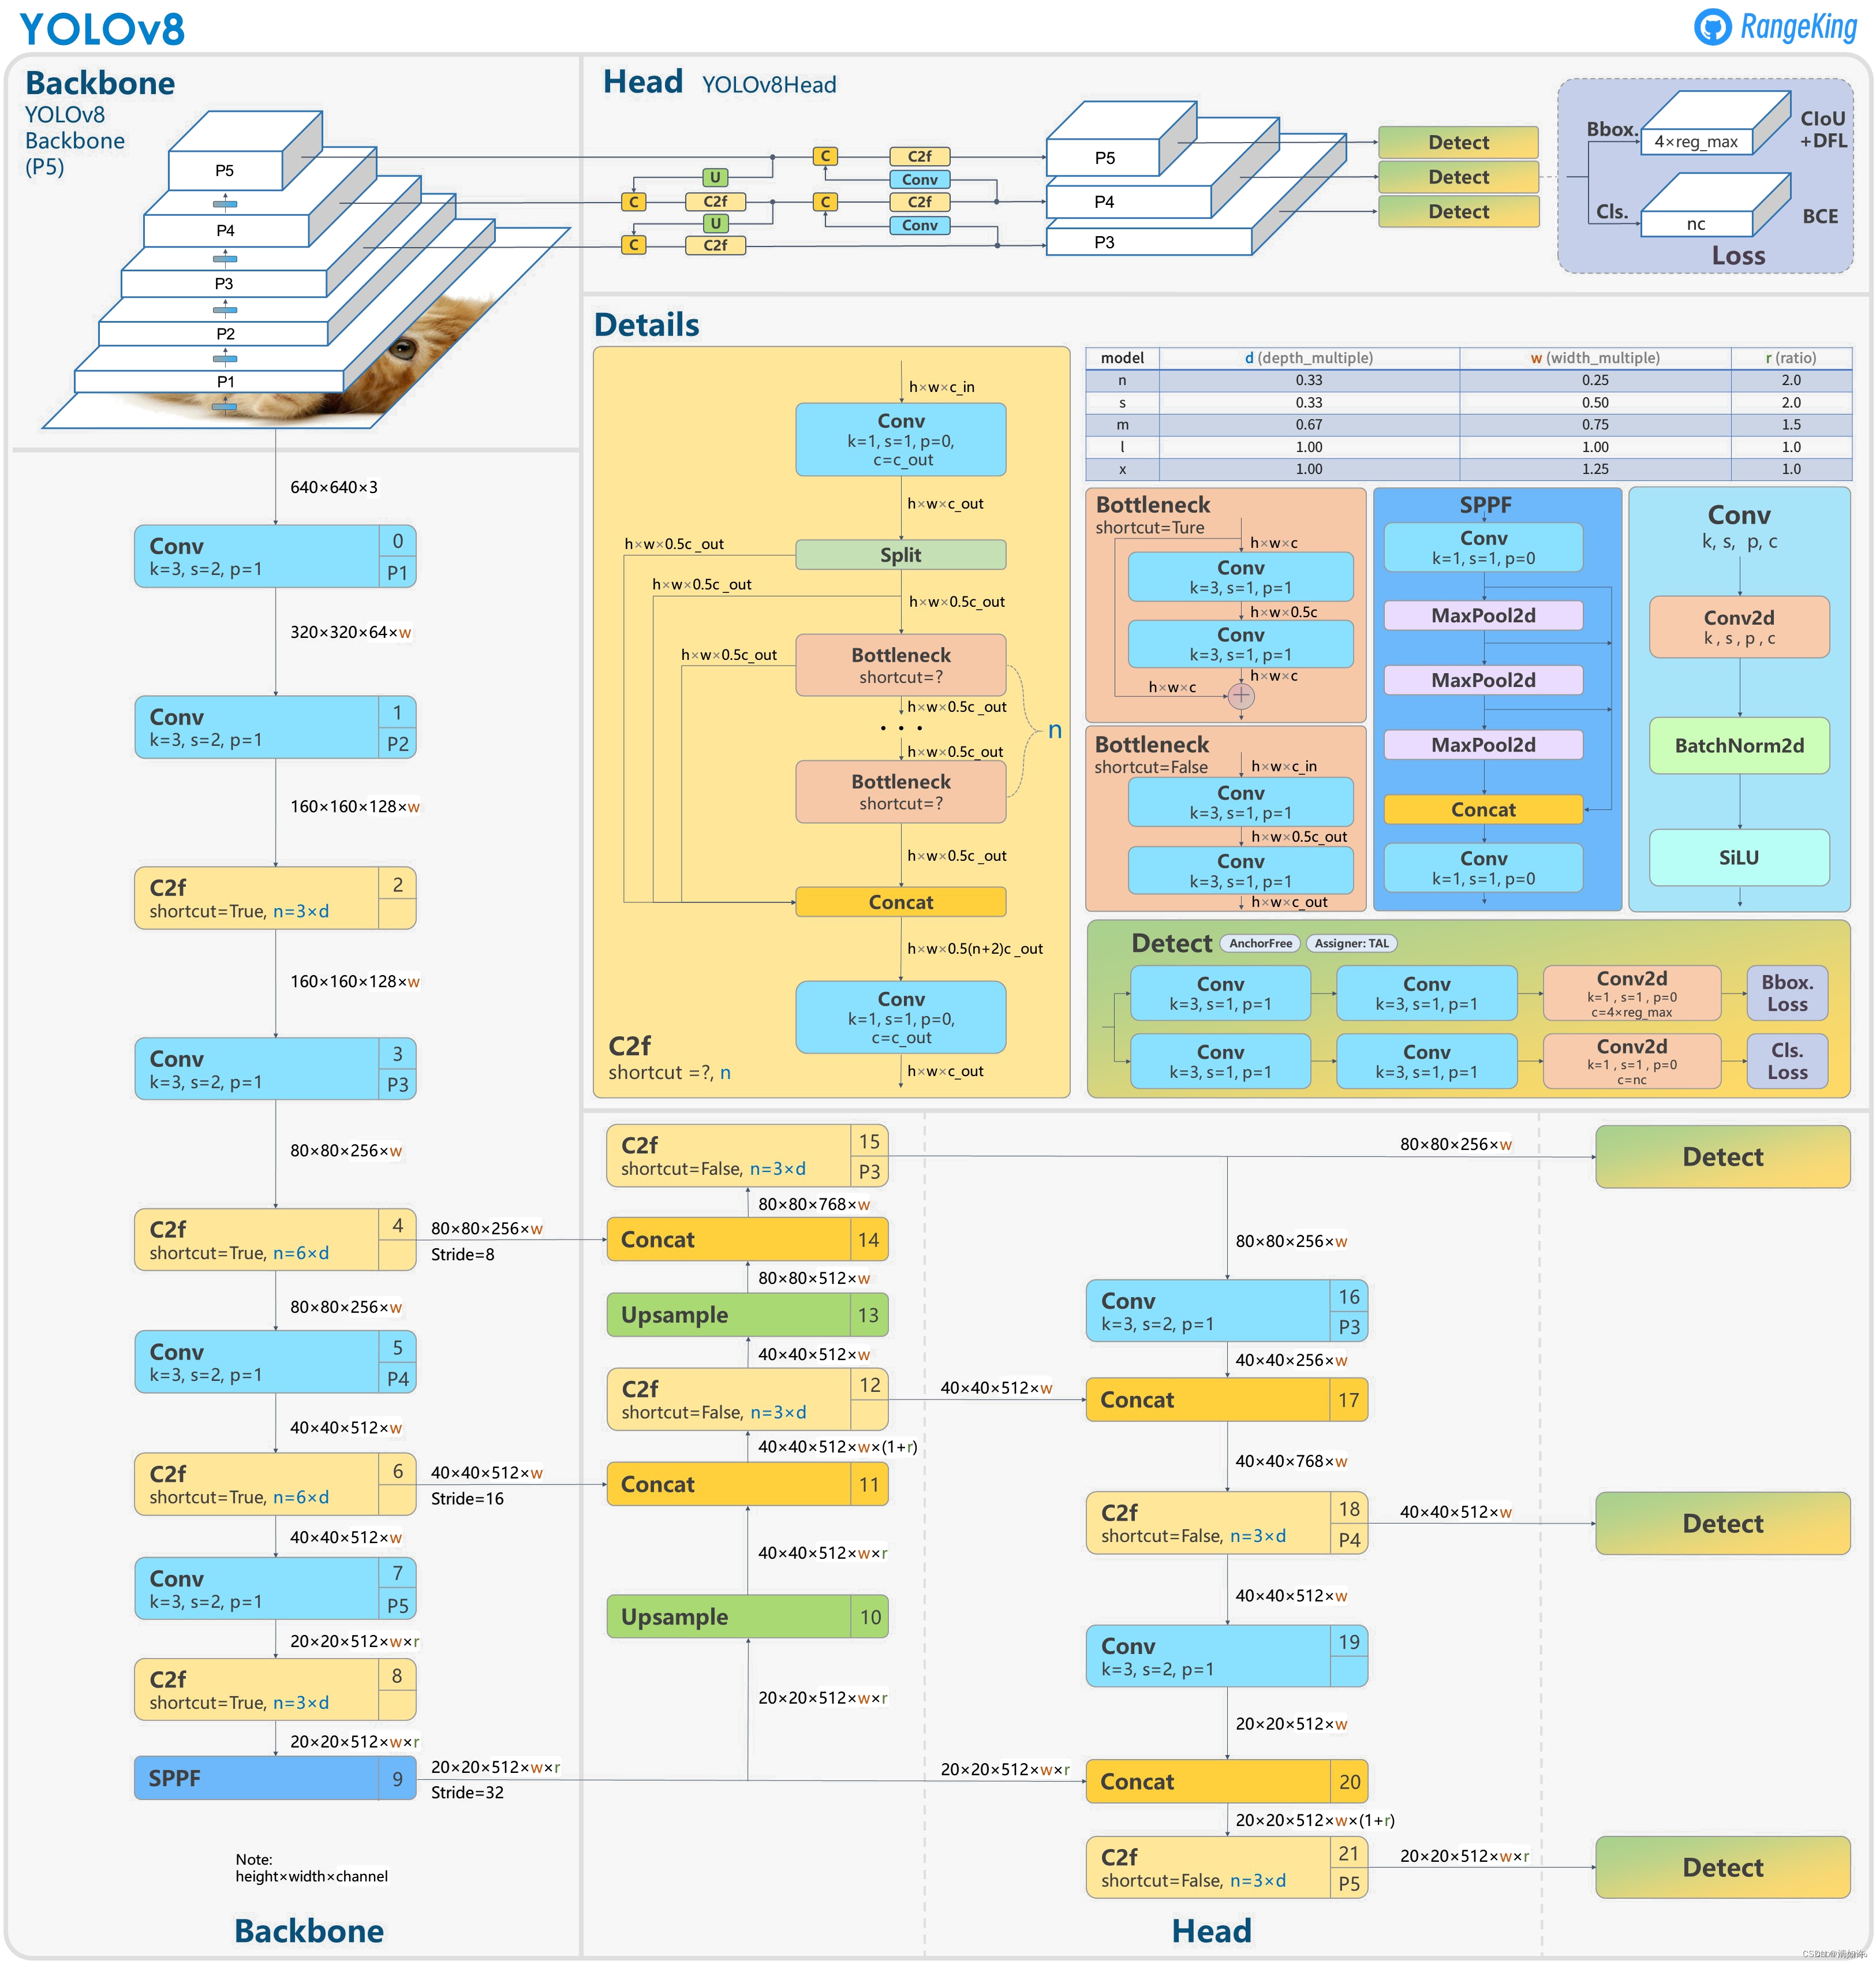Click the SPPF block numbered 9
Viewport: 1876px width, 1964px height.
click(275, 1779)
